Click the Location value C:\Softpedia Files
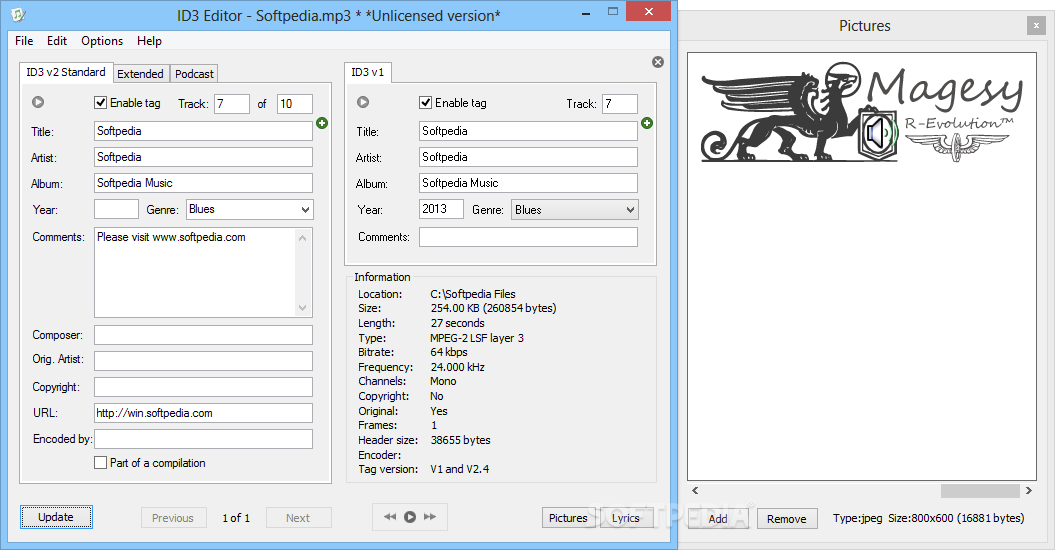This screenshot has width=1055, height=550. (473, 294)
